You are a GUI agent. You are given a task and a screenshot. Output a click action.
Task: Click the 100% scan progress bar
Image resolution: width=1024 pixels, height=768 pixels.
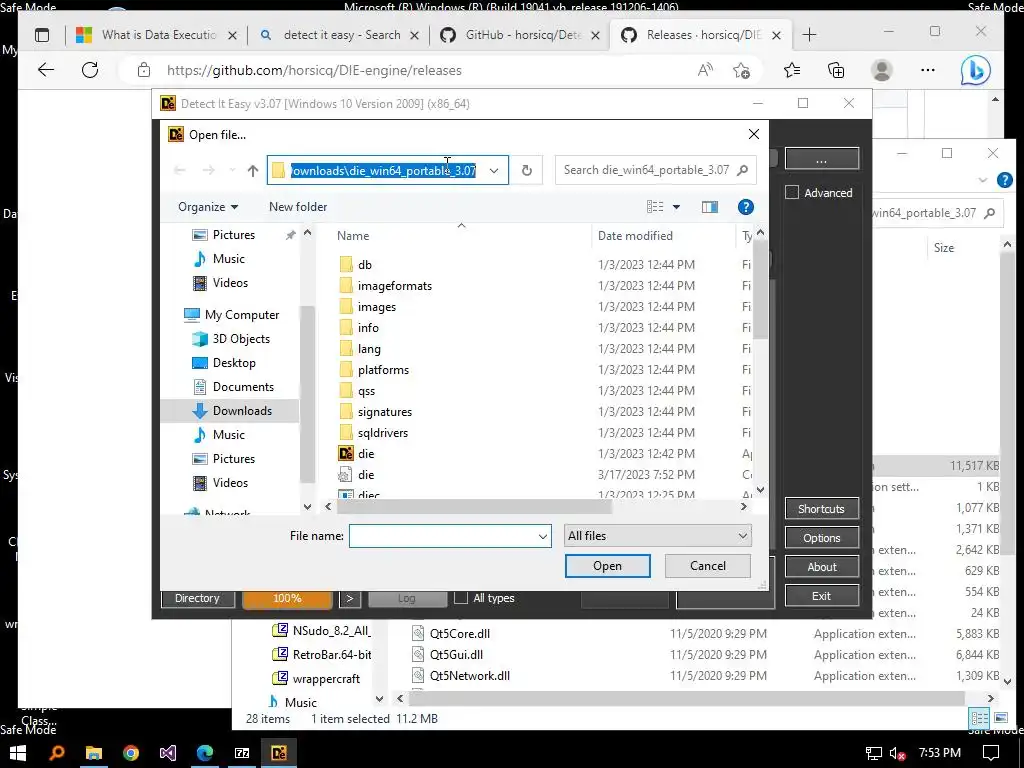pyautogui.click(x=287, y=598)
